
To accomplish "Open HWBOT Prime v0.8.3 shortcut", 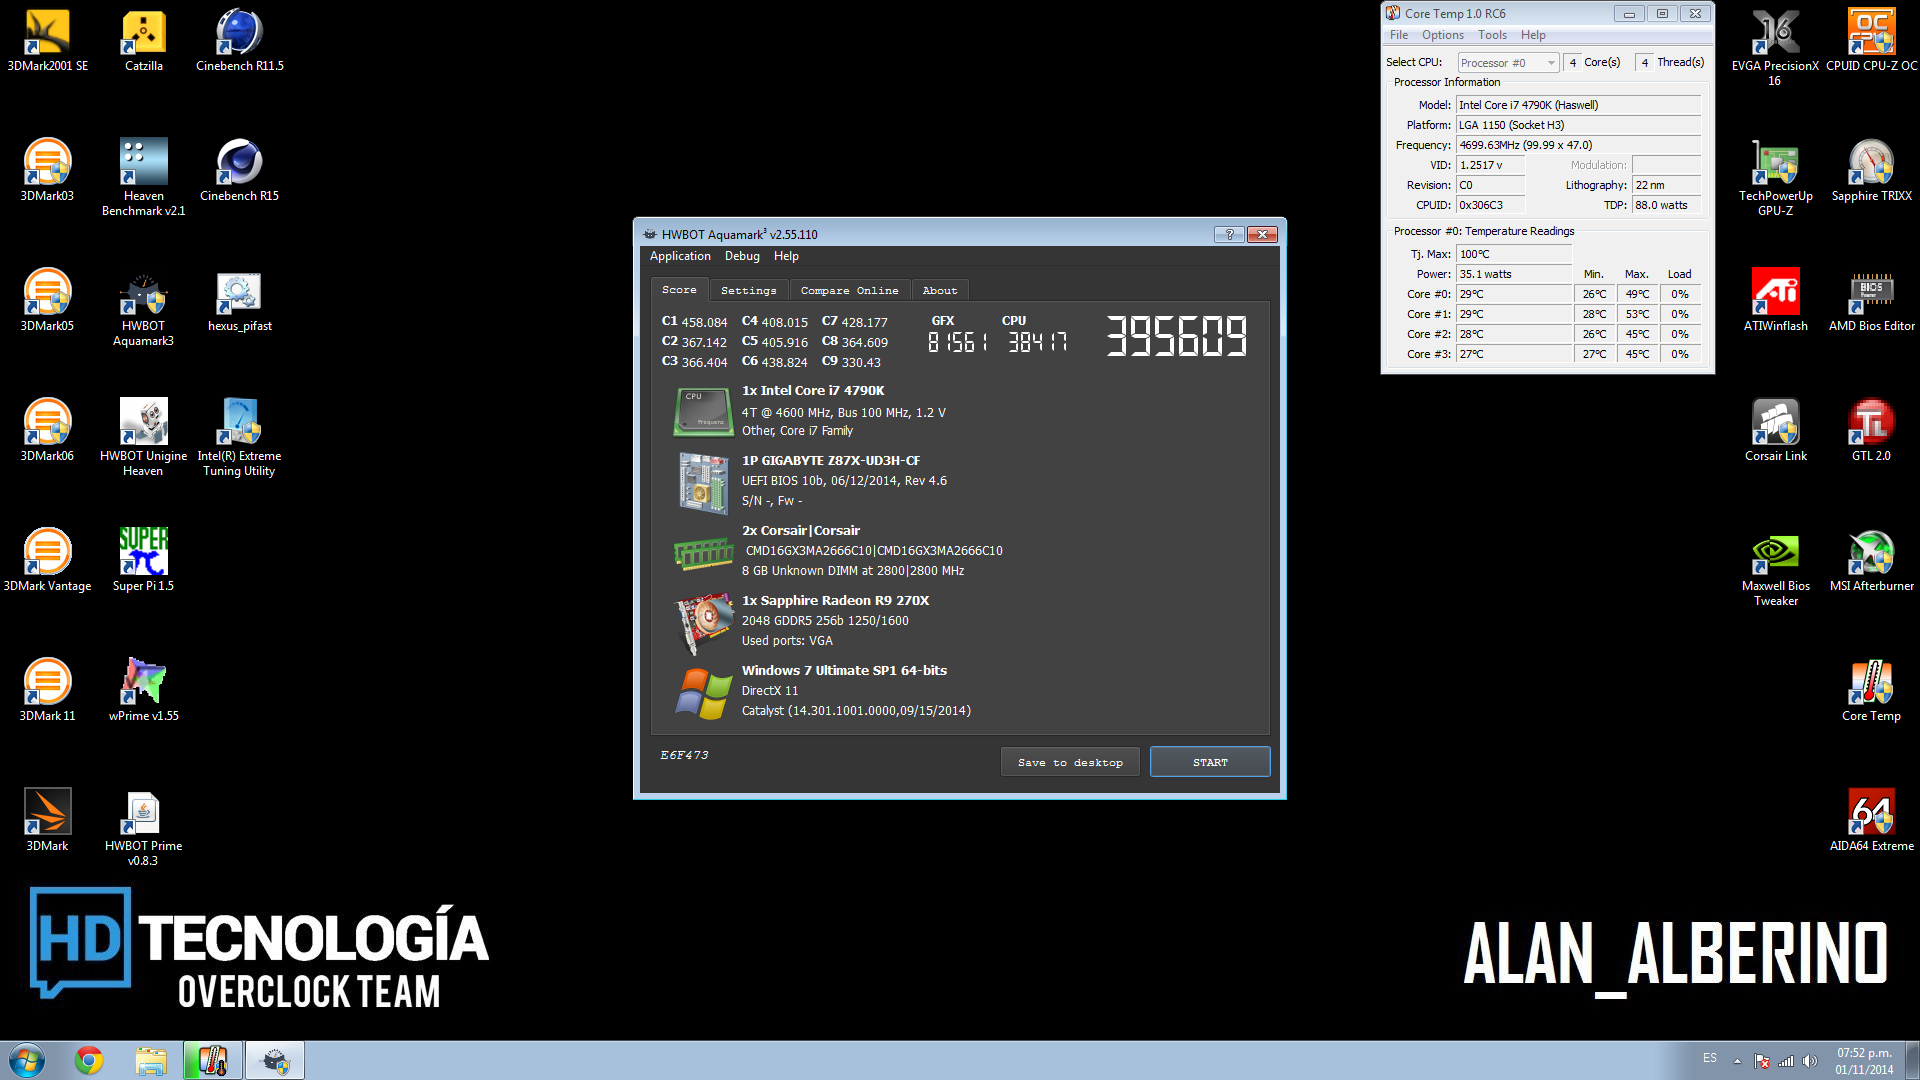I will click(143, 827).
